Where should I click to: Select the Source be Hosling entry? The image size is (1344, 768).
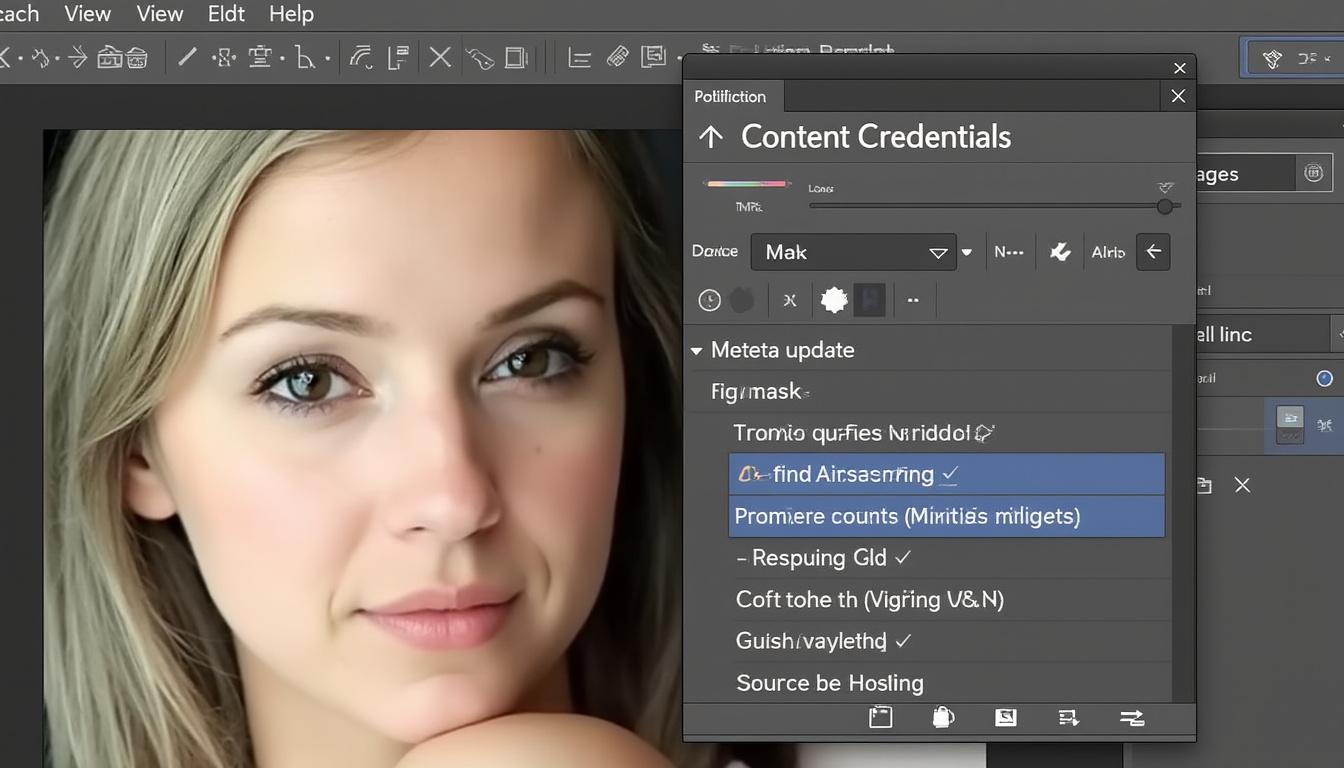(x=829, y=683)
